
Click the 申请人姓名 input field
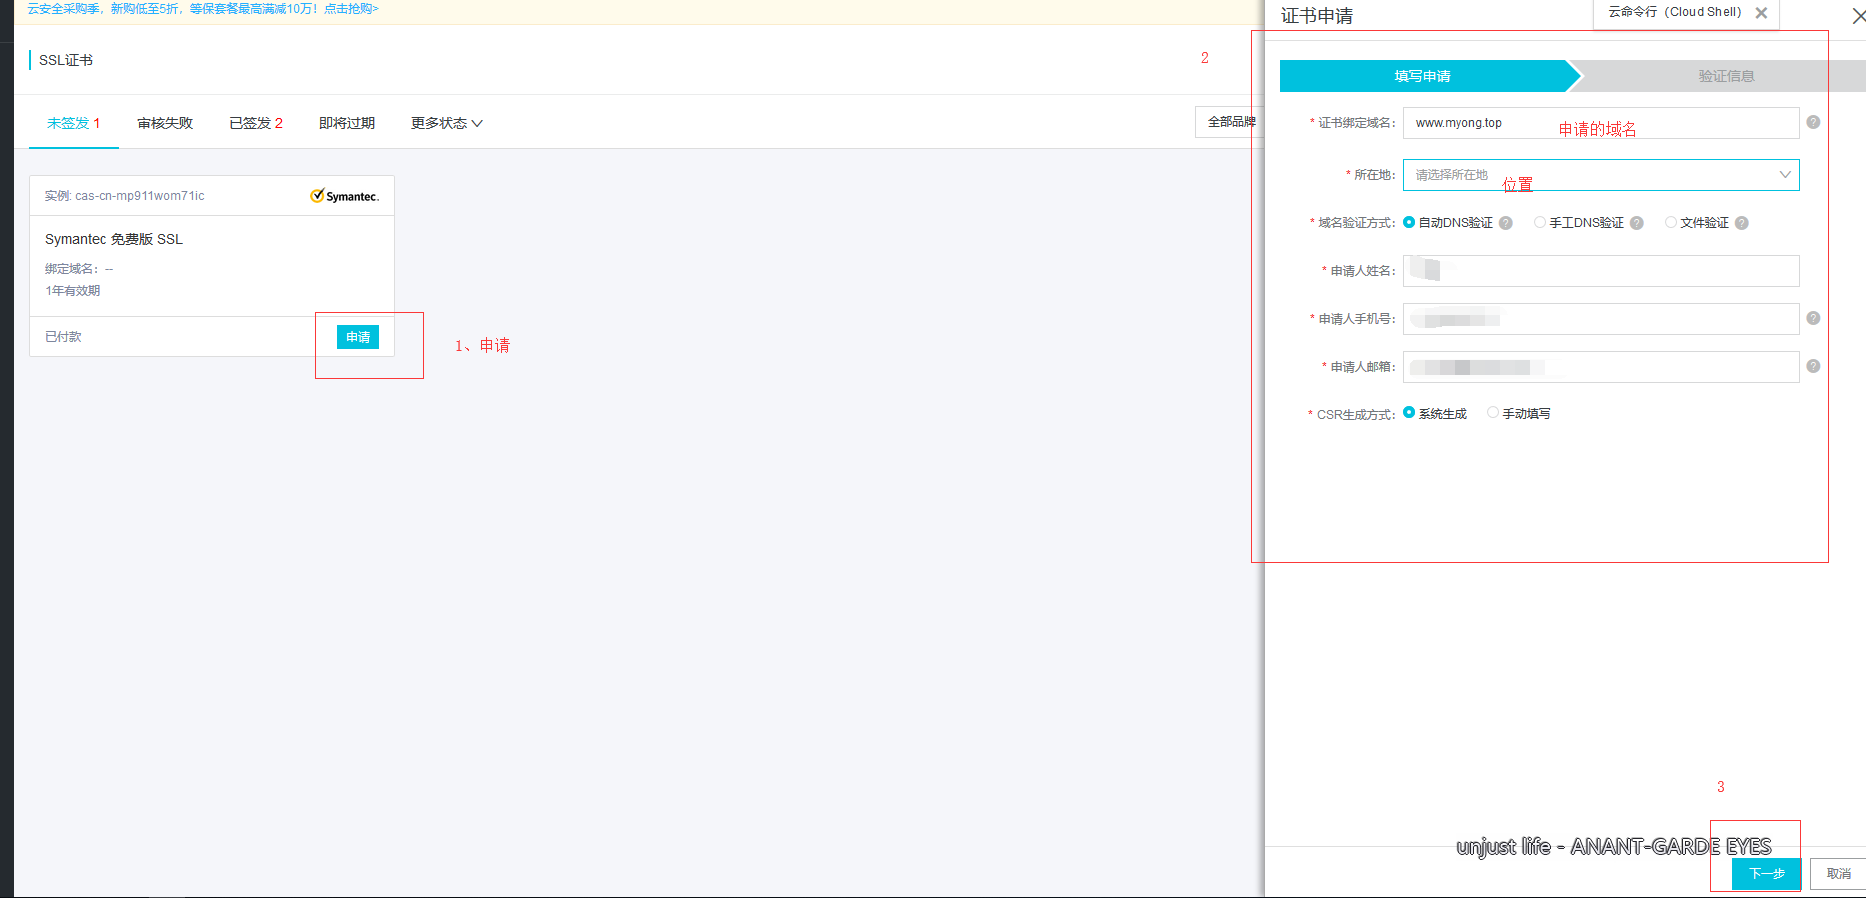[x=1601, y=271]
